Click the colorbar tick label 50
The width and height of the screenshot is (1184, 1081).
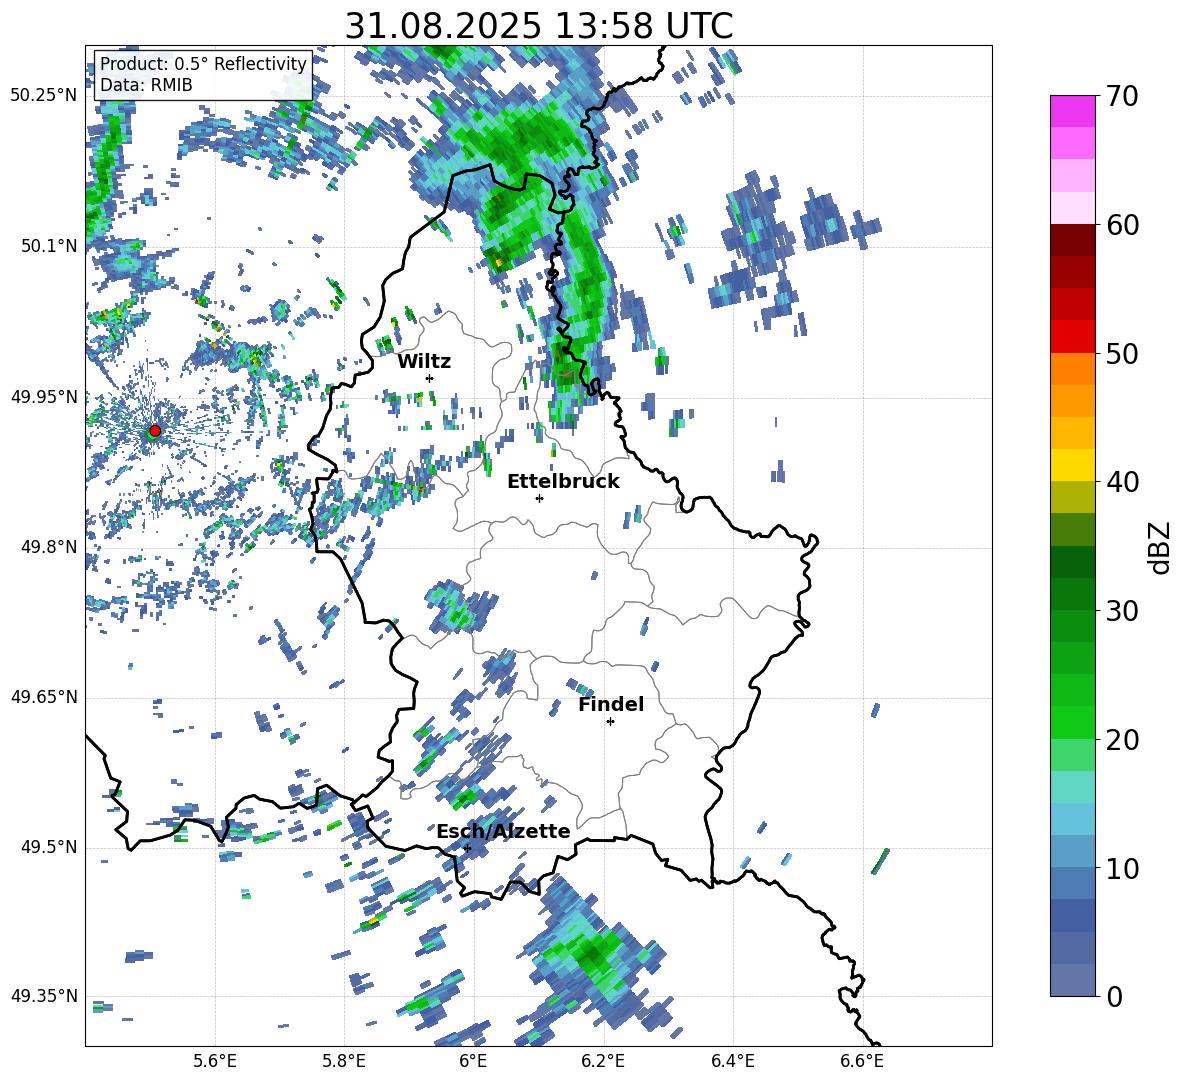(1122, 354)
